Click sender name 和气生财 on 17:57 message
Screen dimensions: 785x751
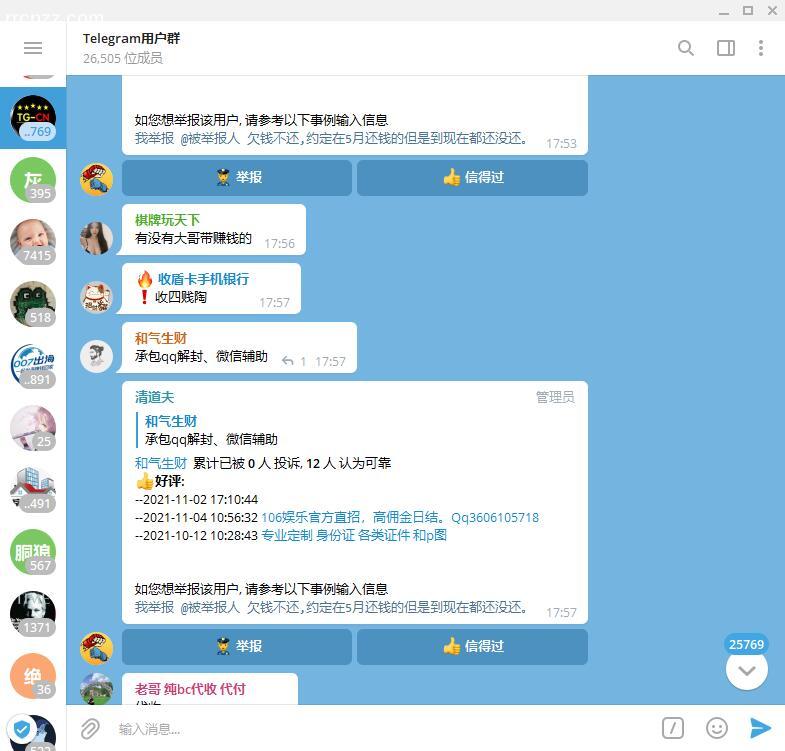(161, 338)
